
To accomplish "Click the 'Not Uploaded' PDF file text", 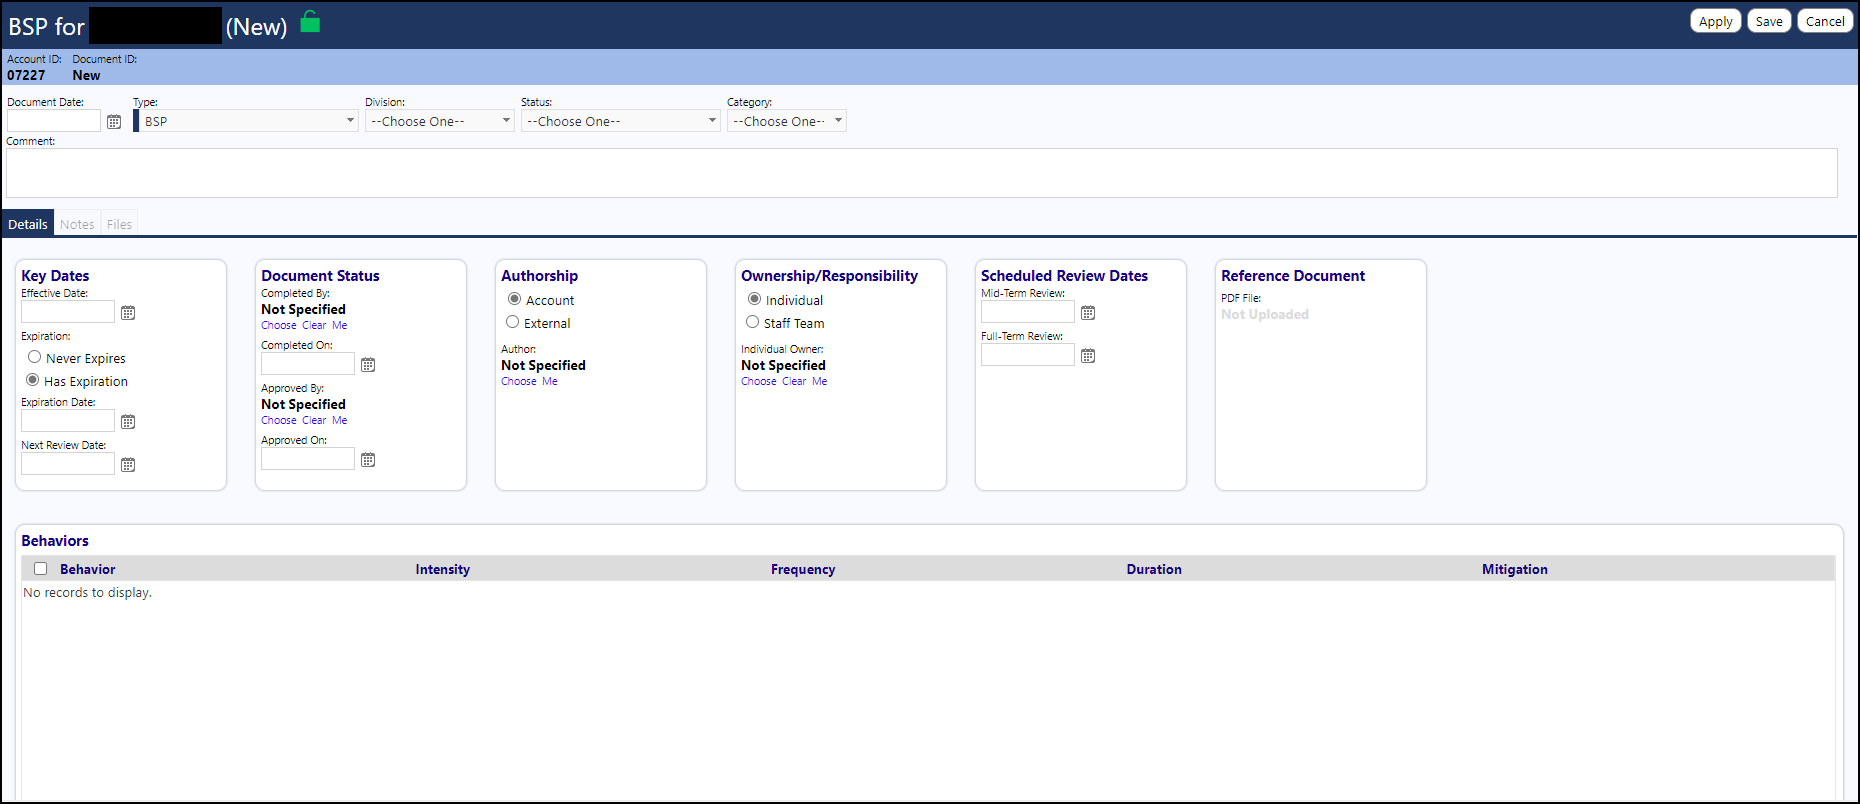I will (1265, 314).
